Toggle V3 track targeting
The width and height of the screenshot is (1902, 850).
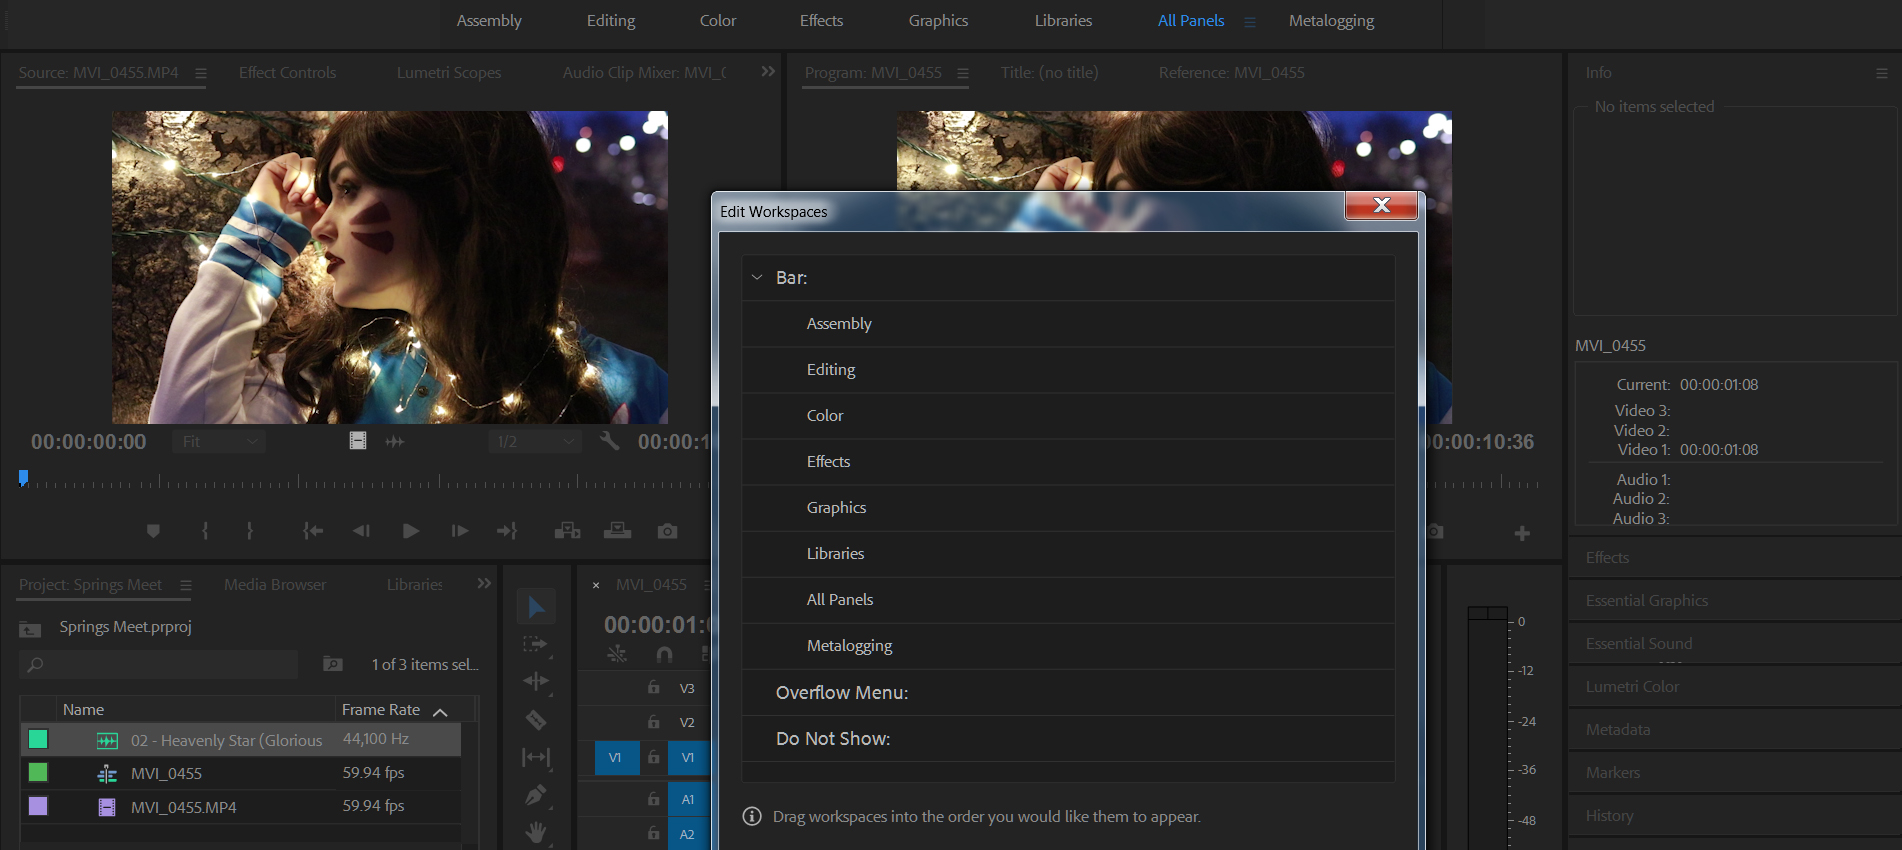click(x=687, y=688)
